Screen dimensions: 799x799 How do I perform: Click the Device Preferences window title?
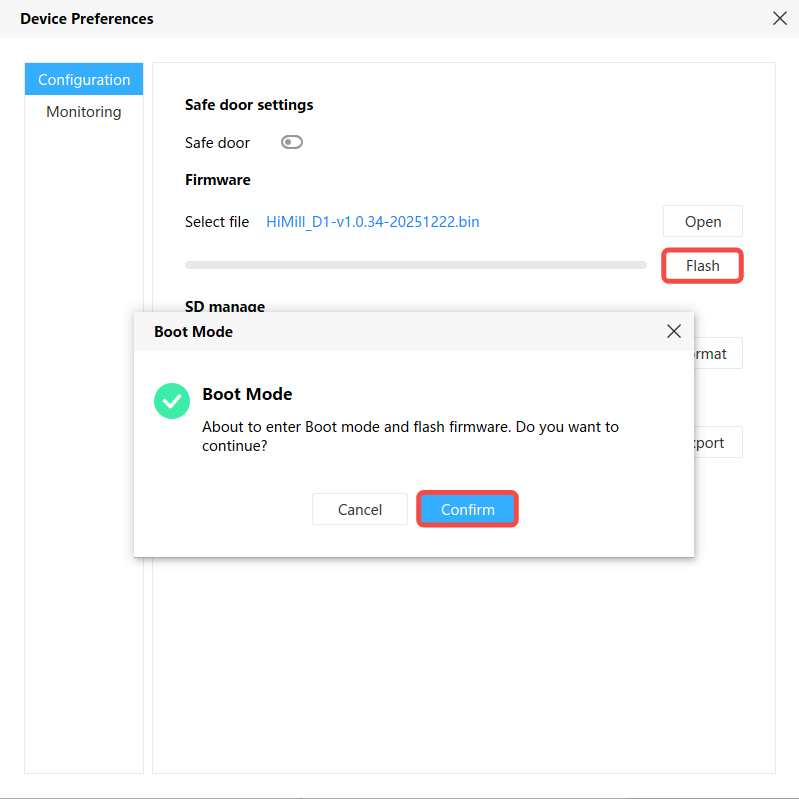[87, 18]
